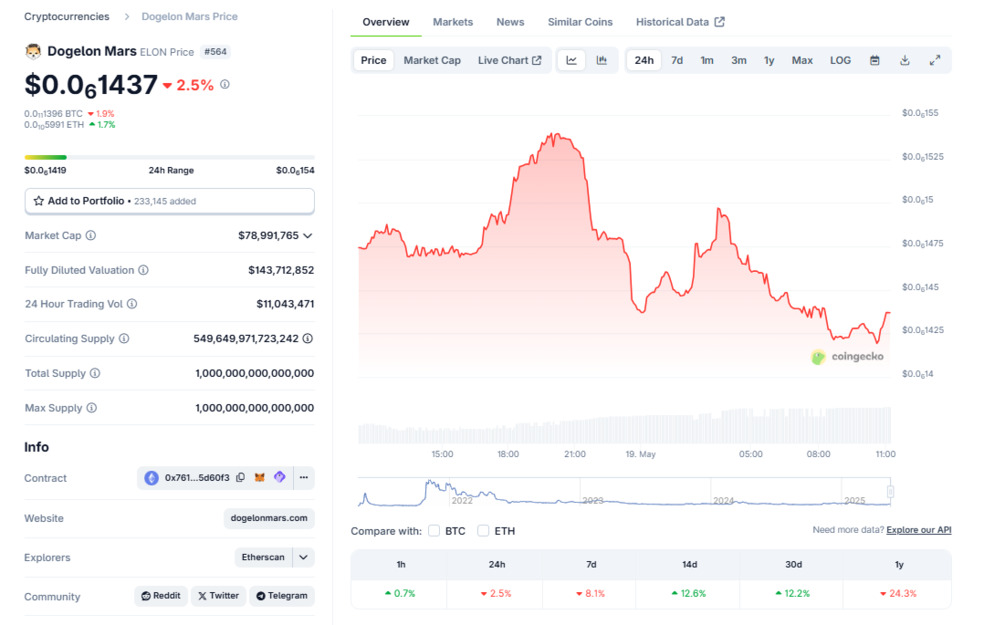
Task: Click the #564 rank badge
Action: pos(215,52)
